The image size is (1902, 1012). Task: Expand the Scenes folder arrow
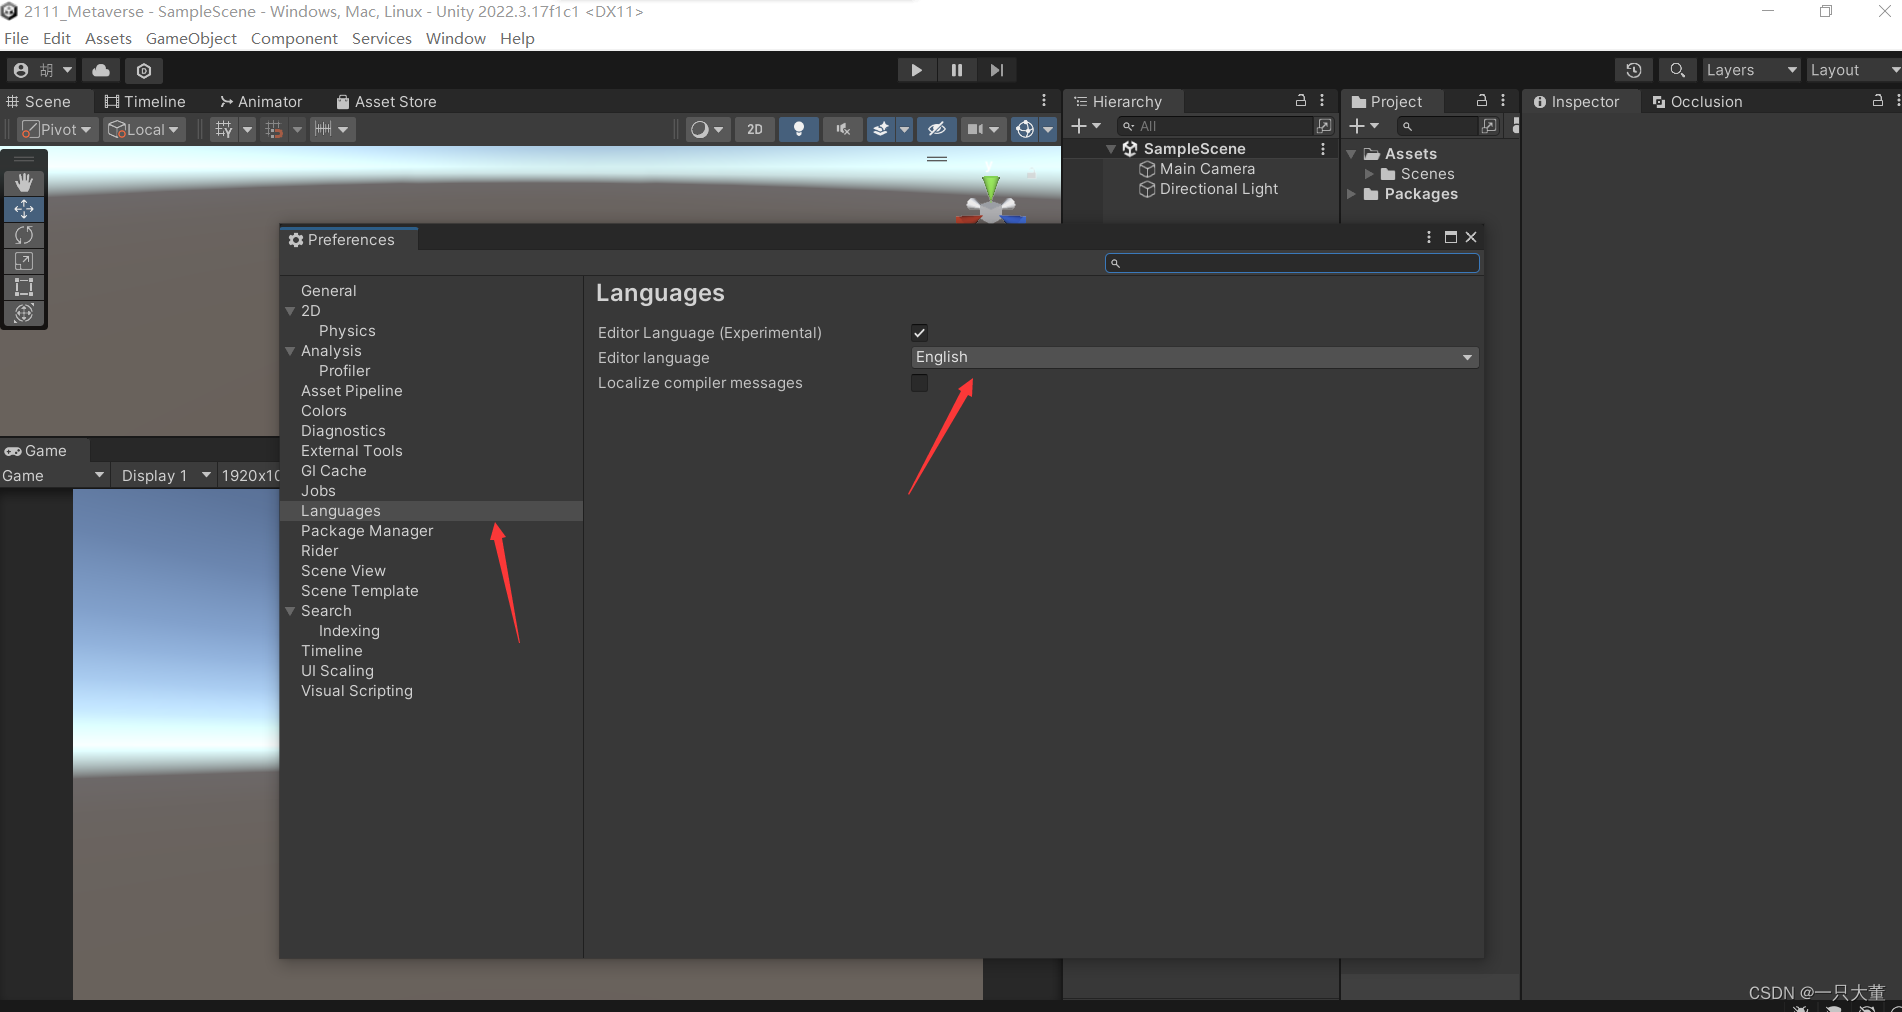point(1369,174)
